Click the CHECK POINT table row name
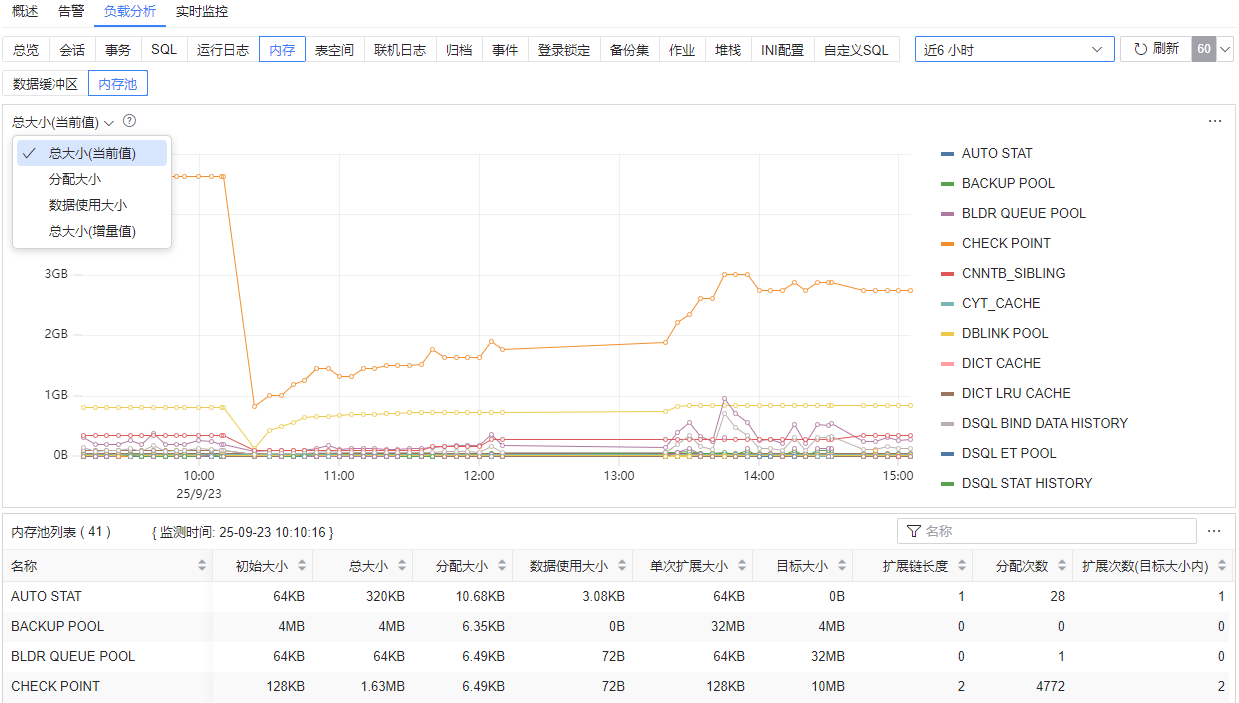1239x703 pixels. pos(55,686)
